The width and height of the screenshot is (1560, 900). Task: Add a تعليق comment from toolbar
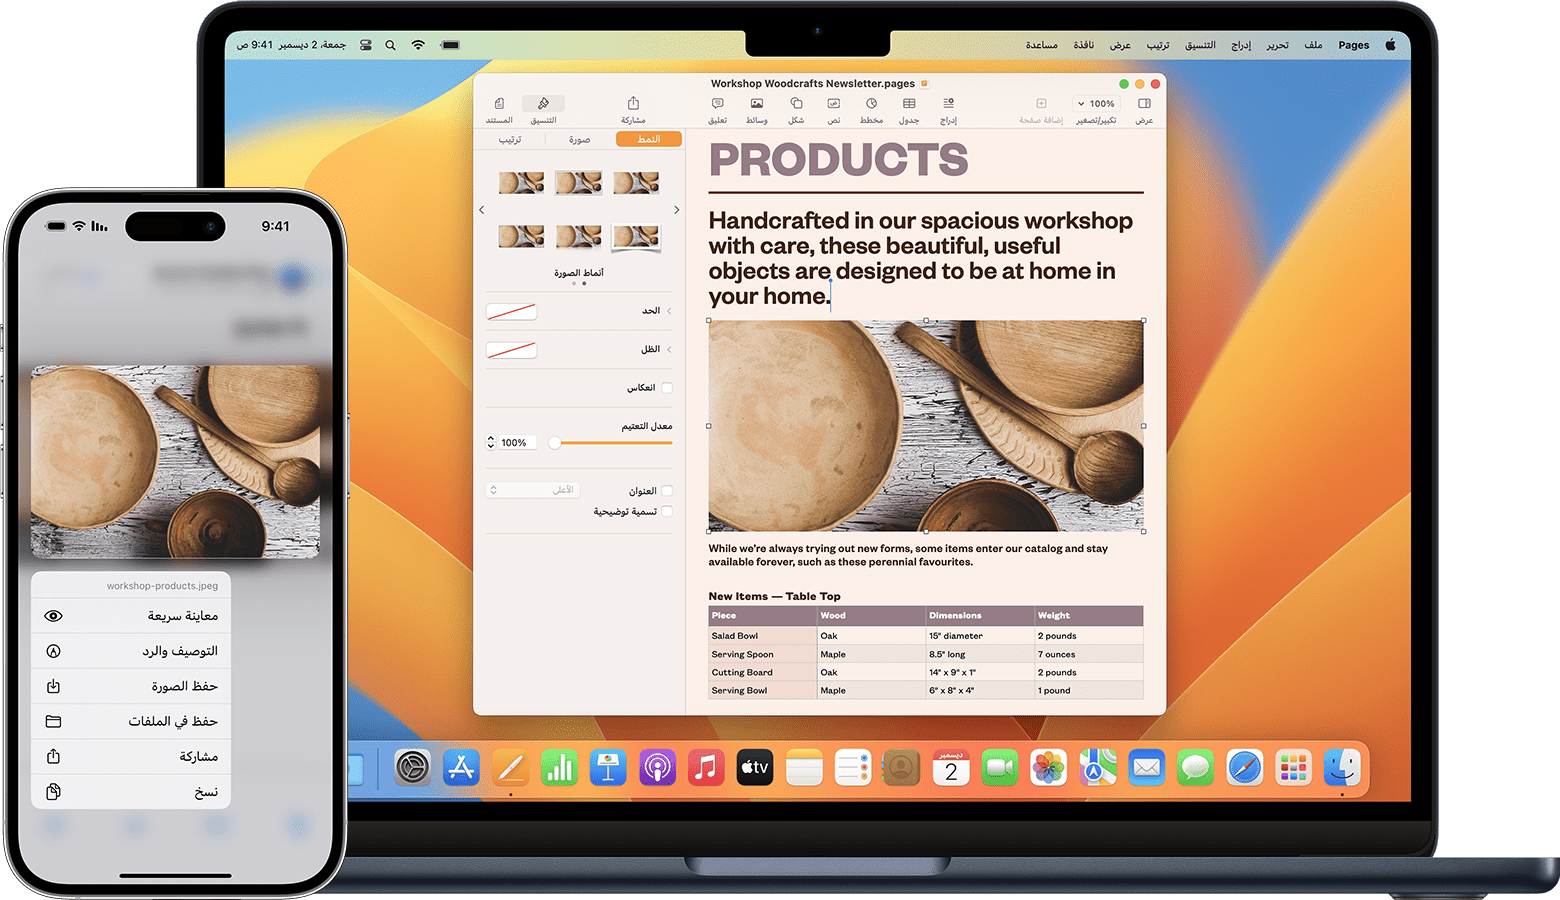(x=717, y=110)
